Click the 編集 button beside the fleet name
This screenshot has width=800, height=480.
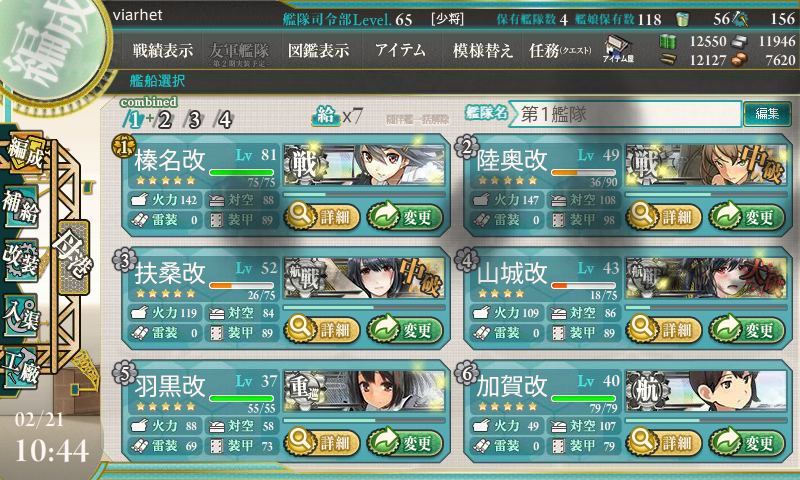tap(767, 113)
